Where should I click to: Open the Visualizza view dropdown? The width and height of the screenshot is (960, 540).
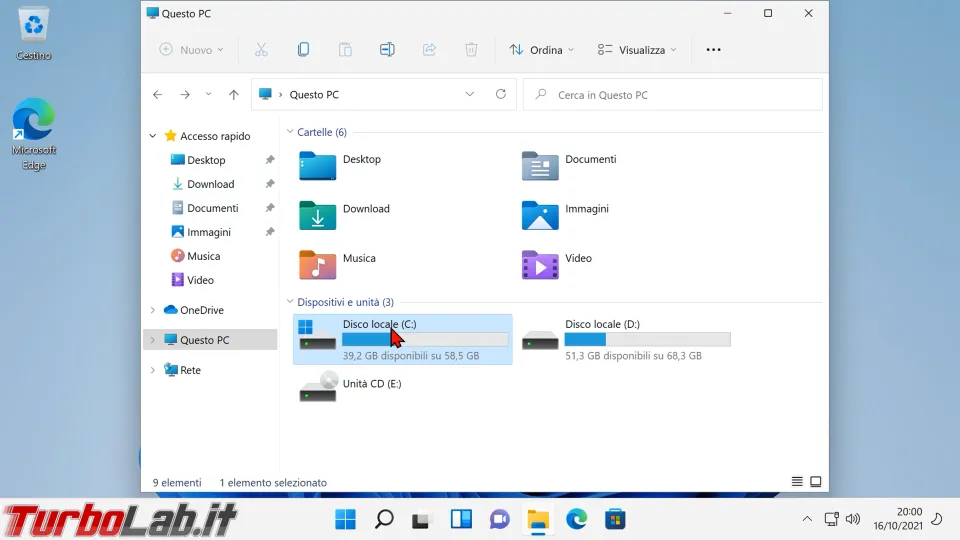tap(637, 50)
